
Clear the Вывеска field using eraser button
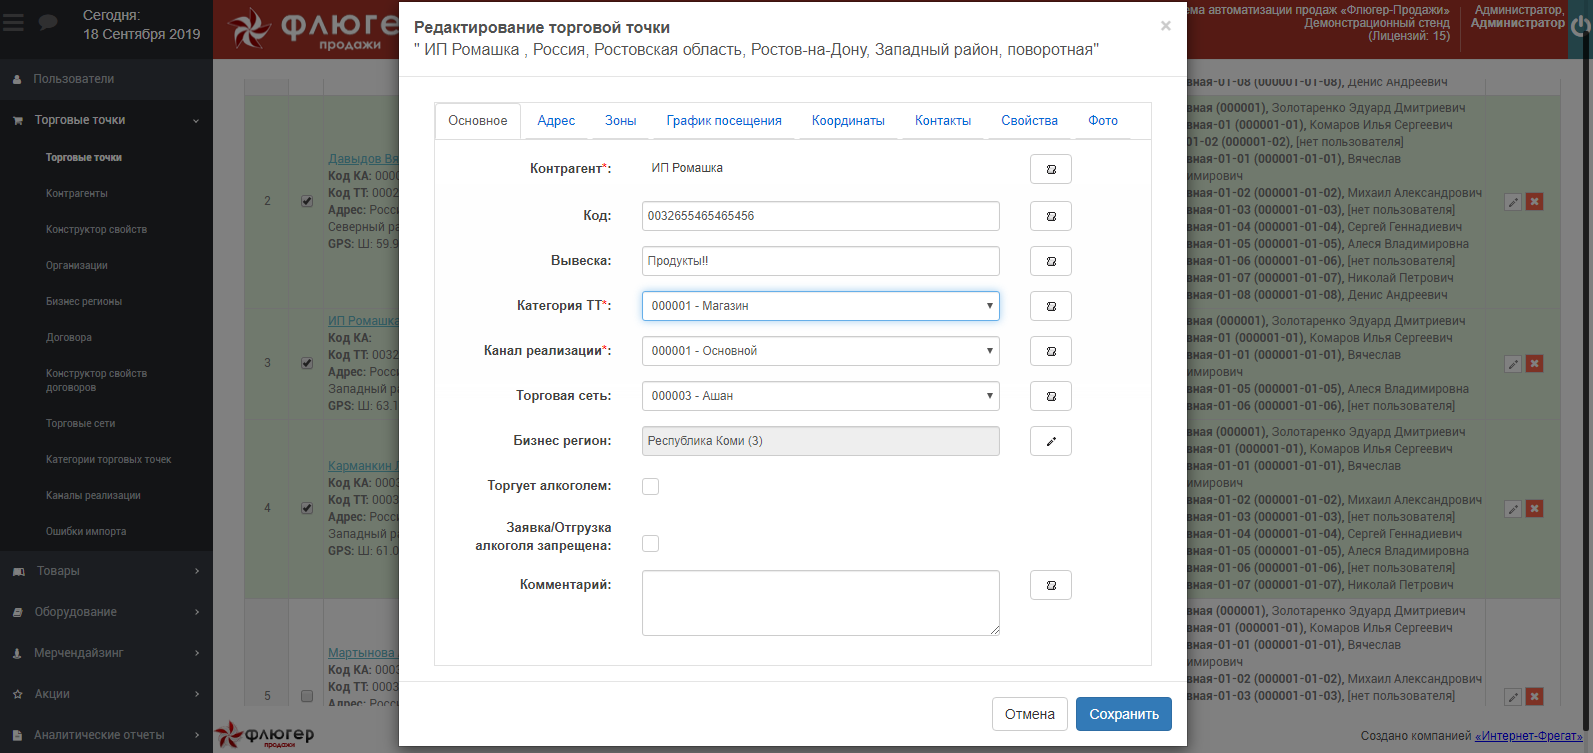1050,261
